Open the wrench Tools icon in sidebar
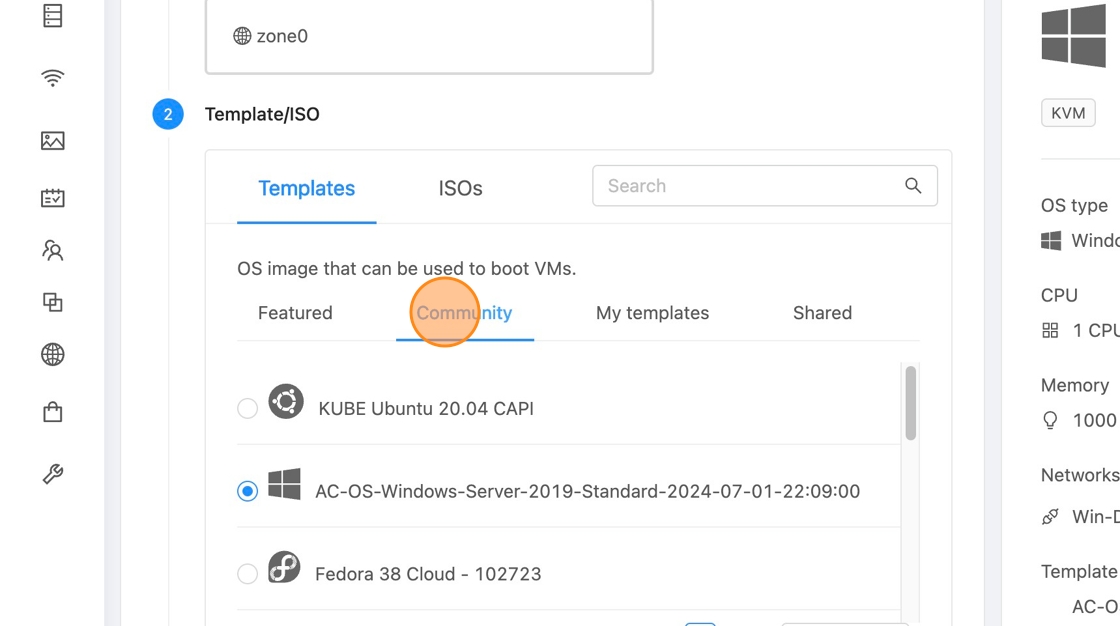The image size is (1120, 626). (53, 474)
